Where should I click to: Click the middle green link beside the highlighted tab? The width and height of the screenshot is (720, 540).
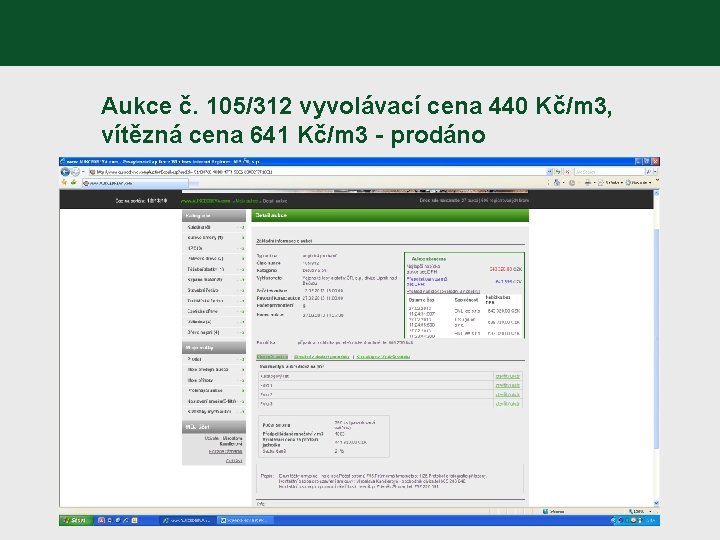coord(321,357)
